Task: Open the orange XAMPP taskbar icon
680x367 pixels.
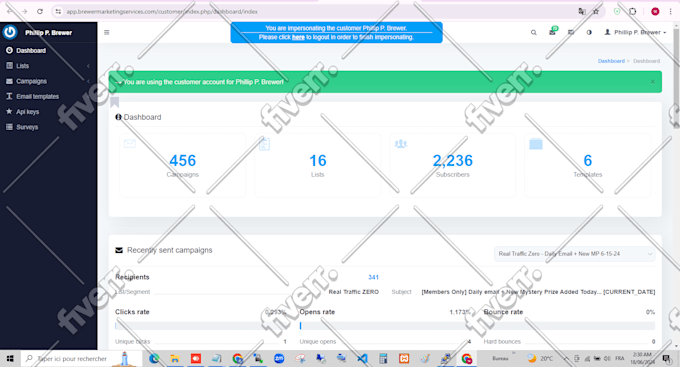Action: pyautogui.click(x=404, y=358)
